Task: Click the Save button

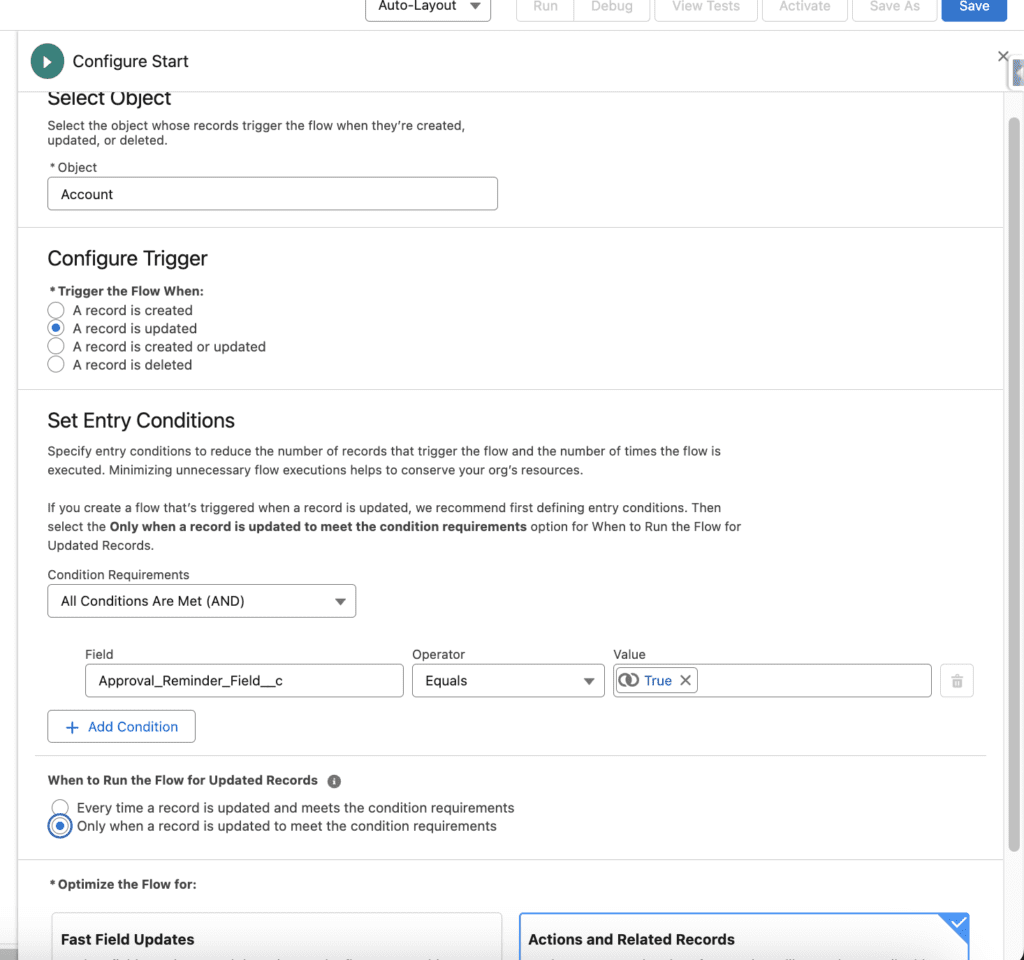Action: [x=973, y=7]
